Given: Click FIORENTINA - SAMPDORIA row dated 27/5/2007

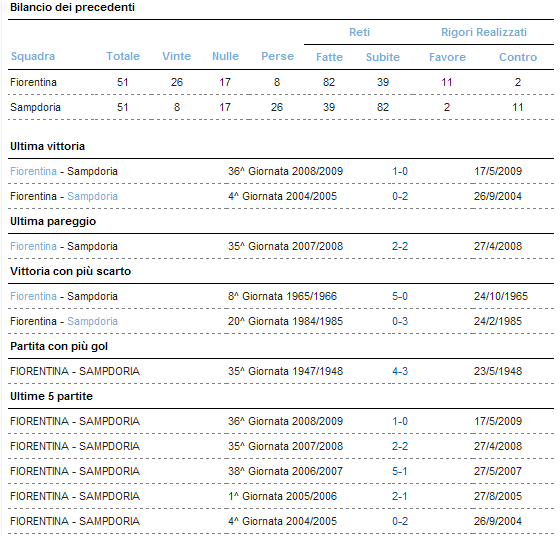Looking at the screenshot, I should tap(281, 471).
